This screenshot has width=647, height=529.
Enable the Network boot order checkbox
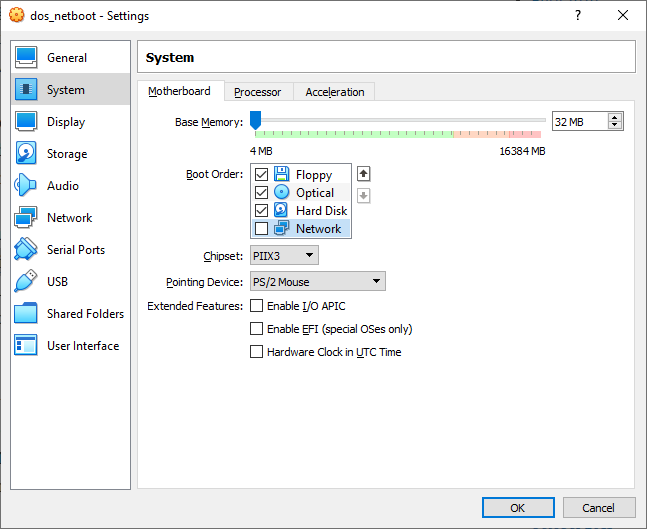(x=261, y=228)
